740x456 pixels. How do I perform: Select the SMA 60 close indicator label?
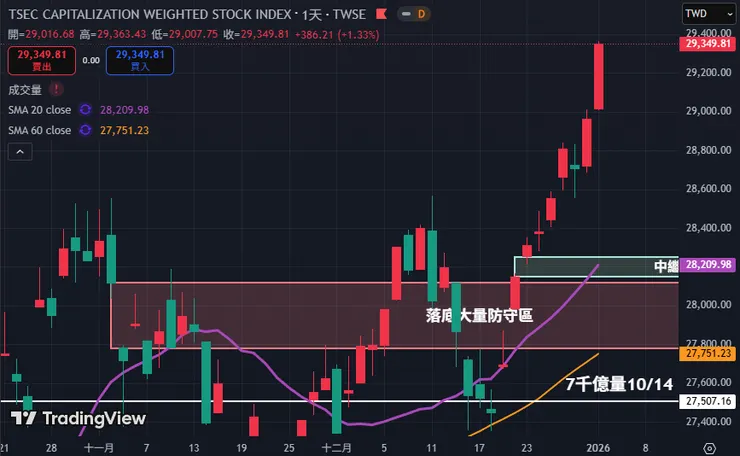coord(40,130)
